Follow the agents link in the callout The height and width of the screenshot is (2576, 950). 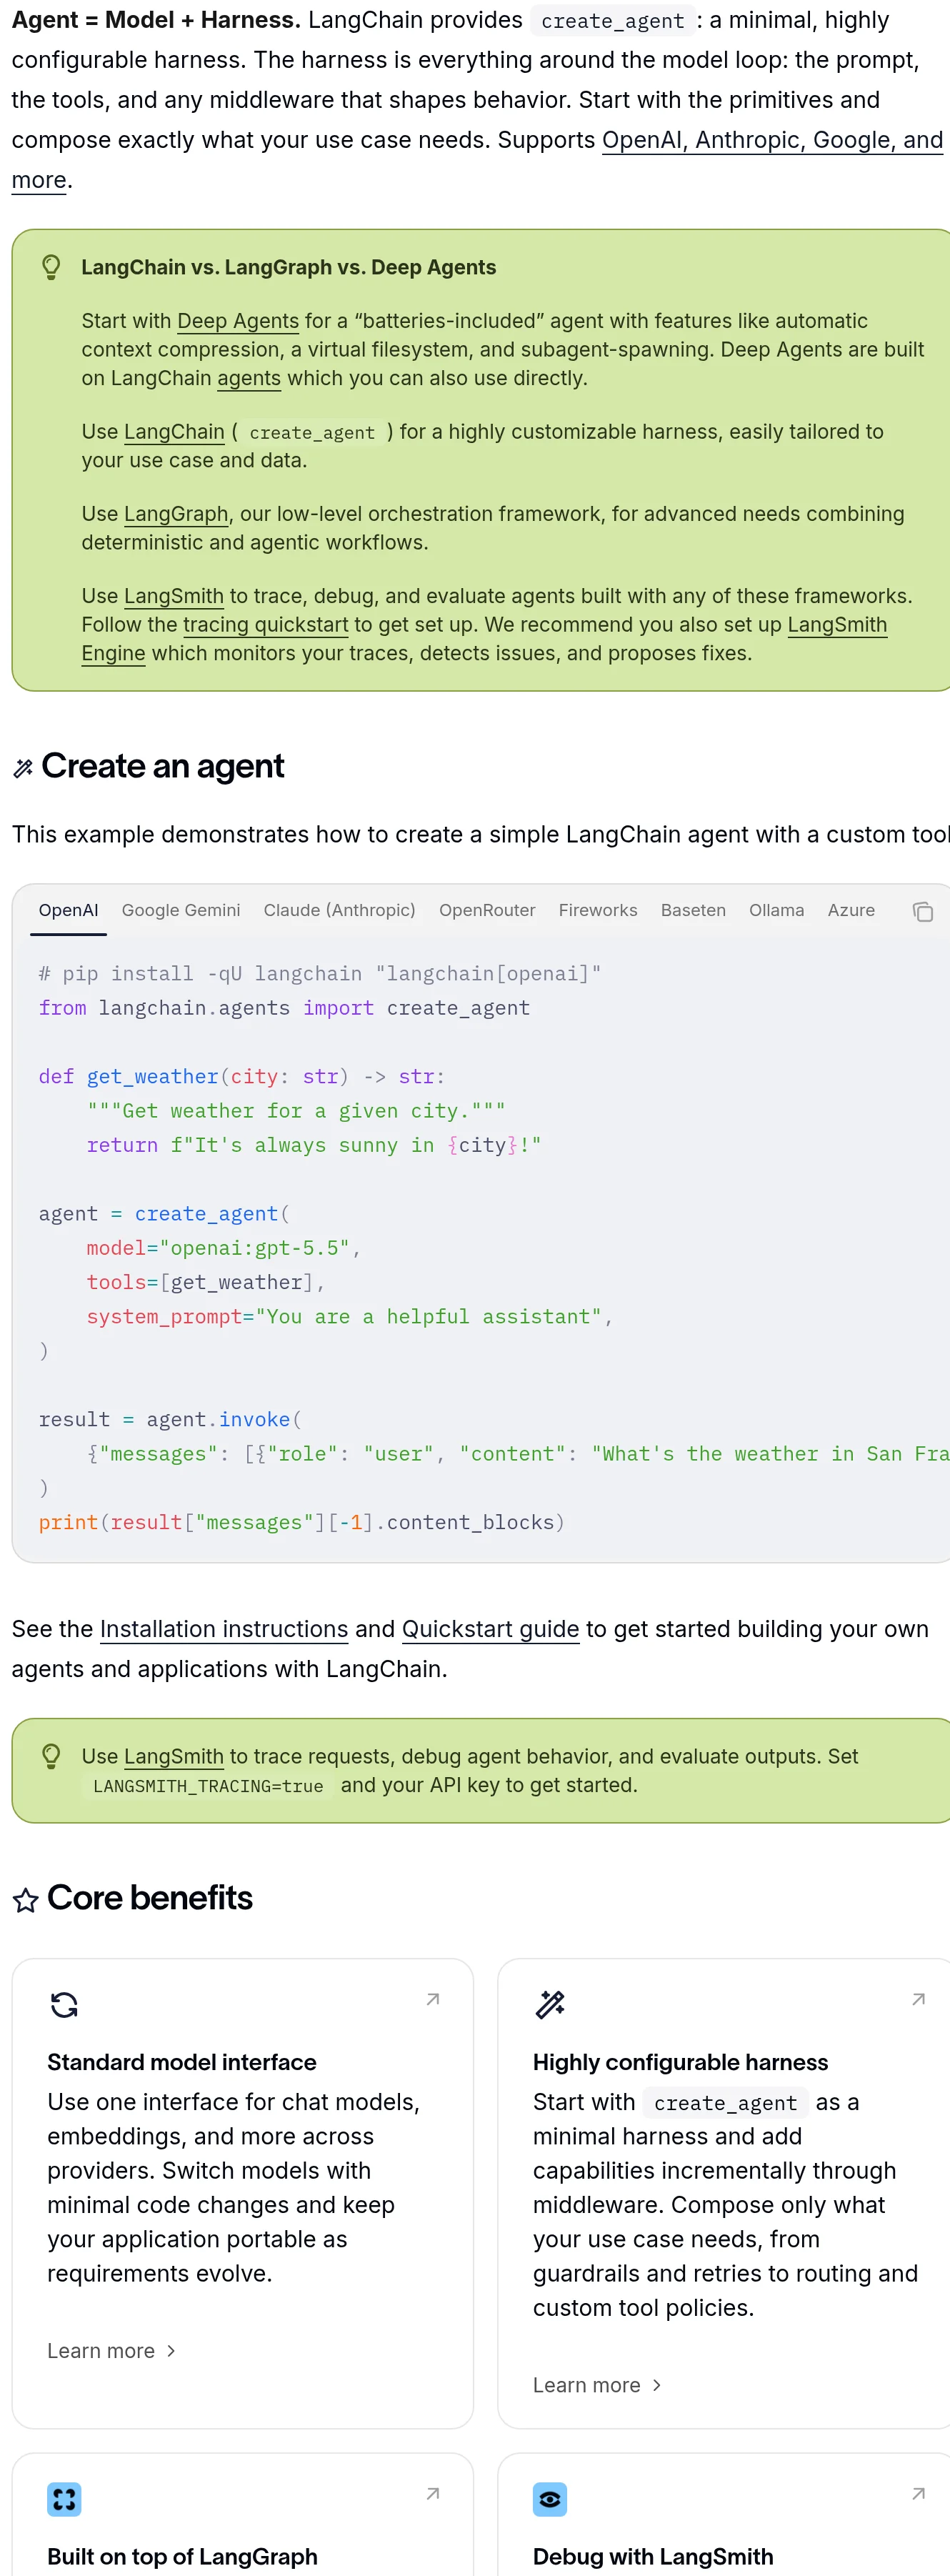(x=249, y=378)
